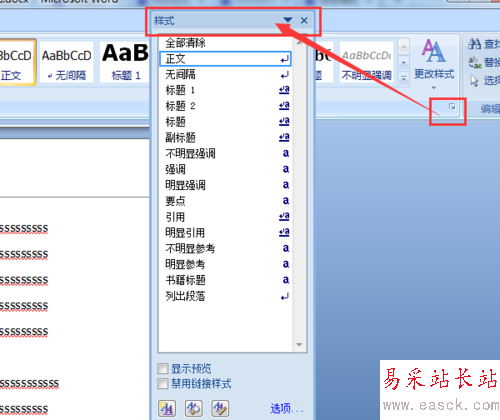Move the style gallery down one row

coord(403,63)
